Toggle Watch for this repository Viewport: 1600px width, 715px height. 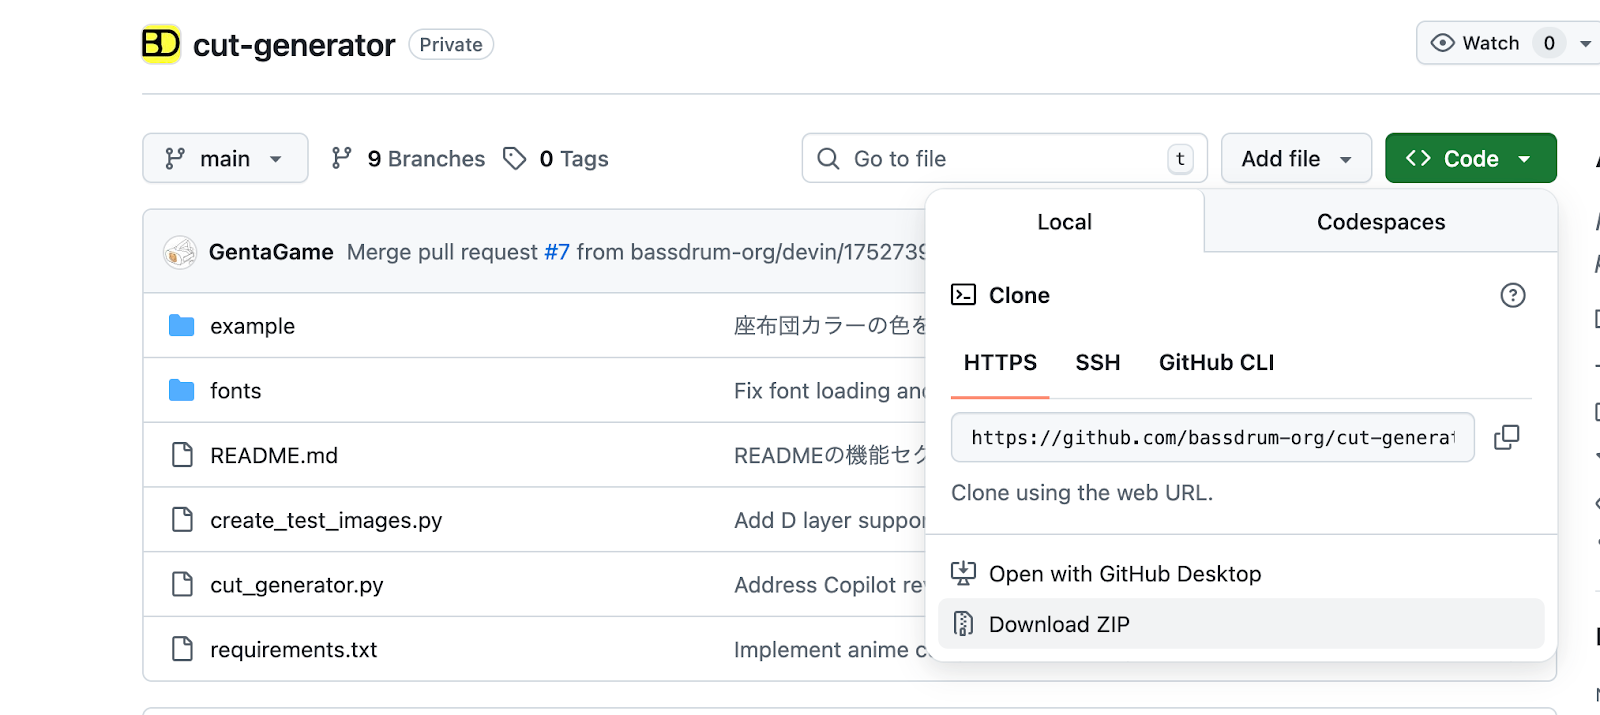[1476, 43]
